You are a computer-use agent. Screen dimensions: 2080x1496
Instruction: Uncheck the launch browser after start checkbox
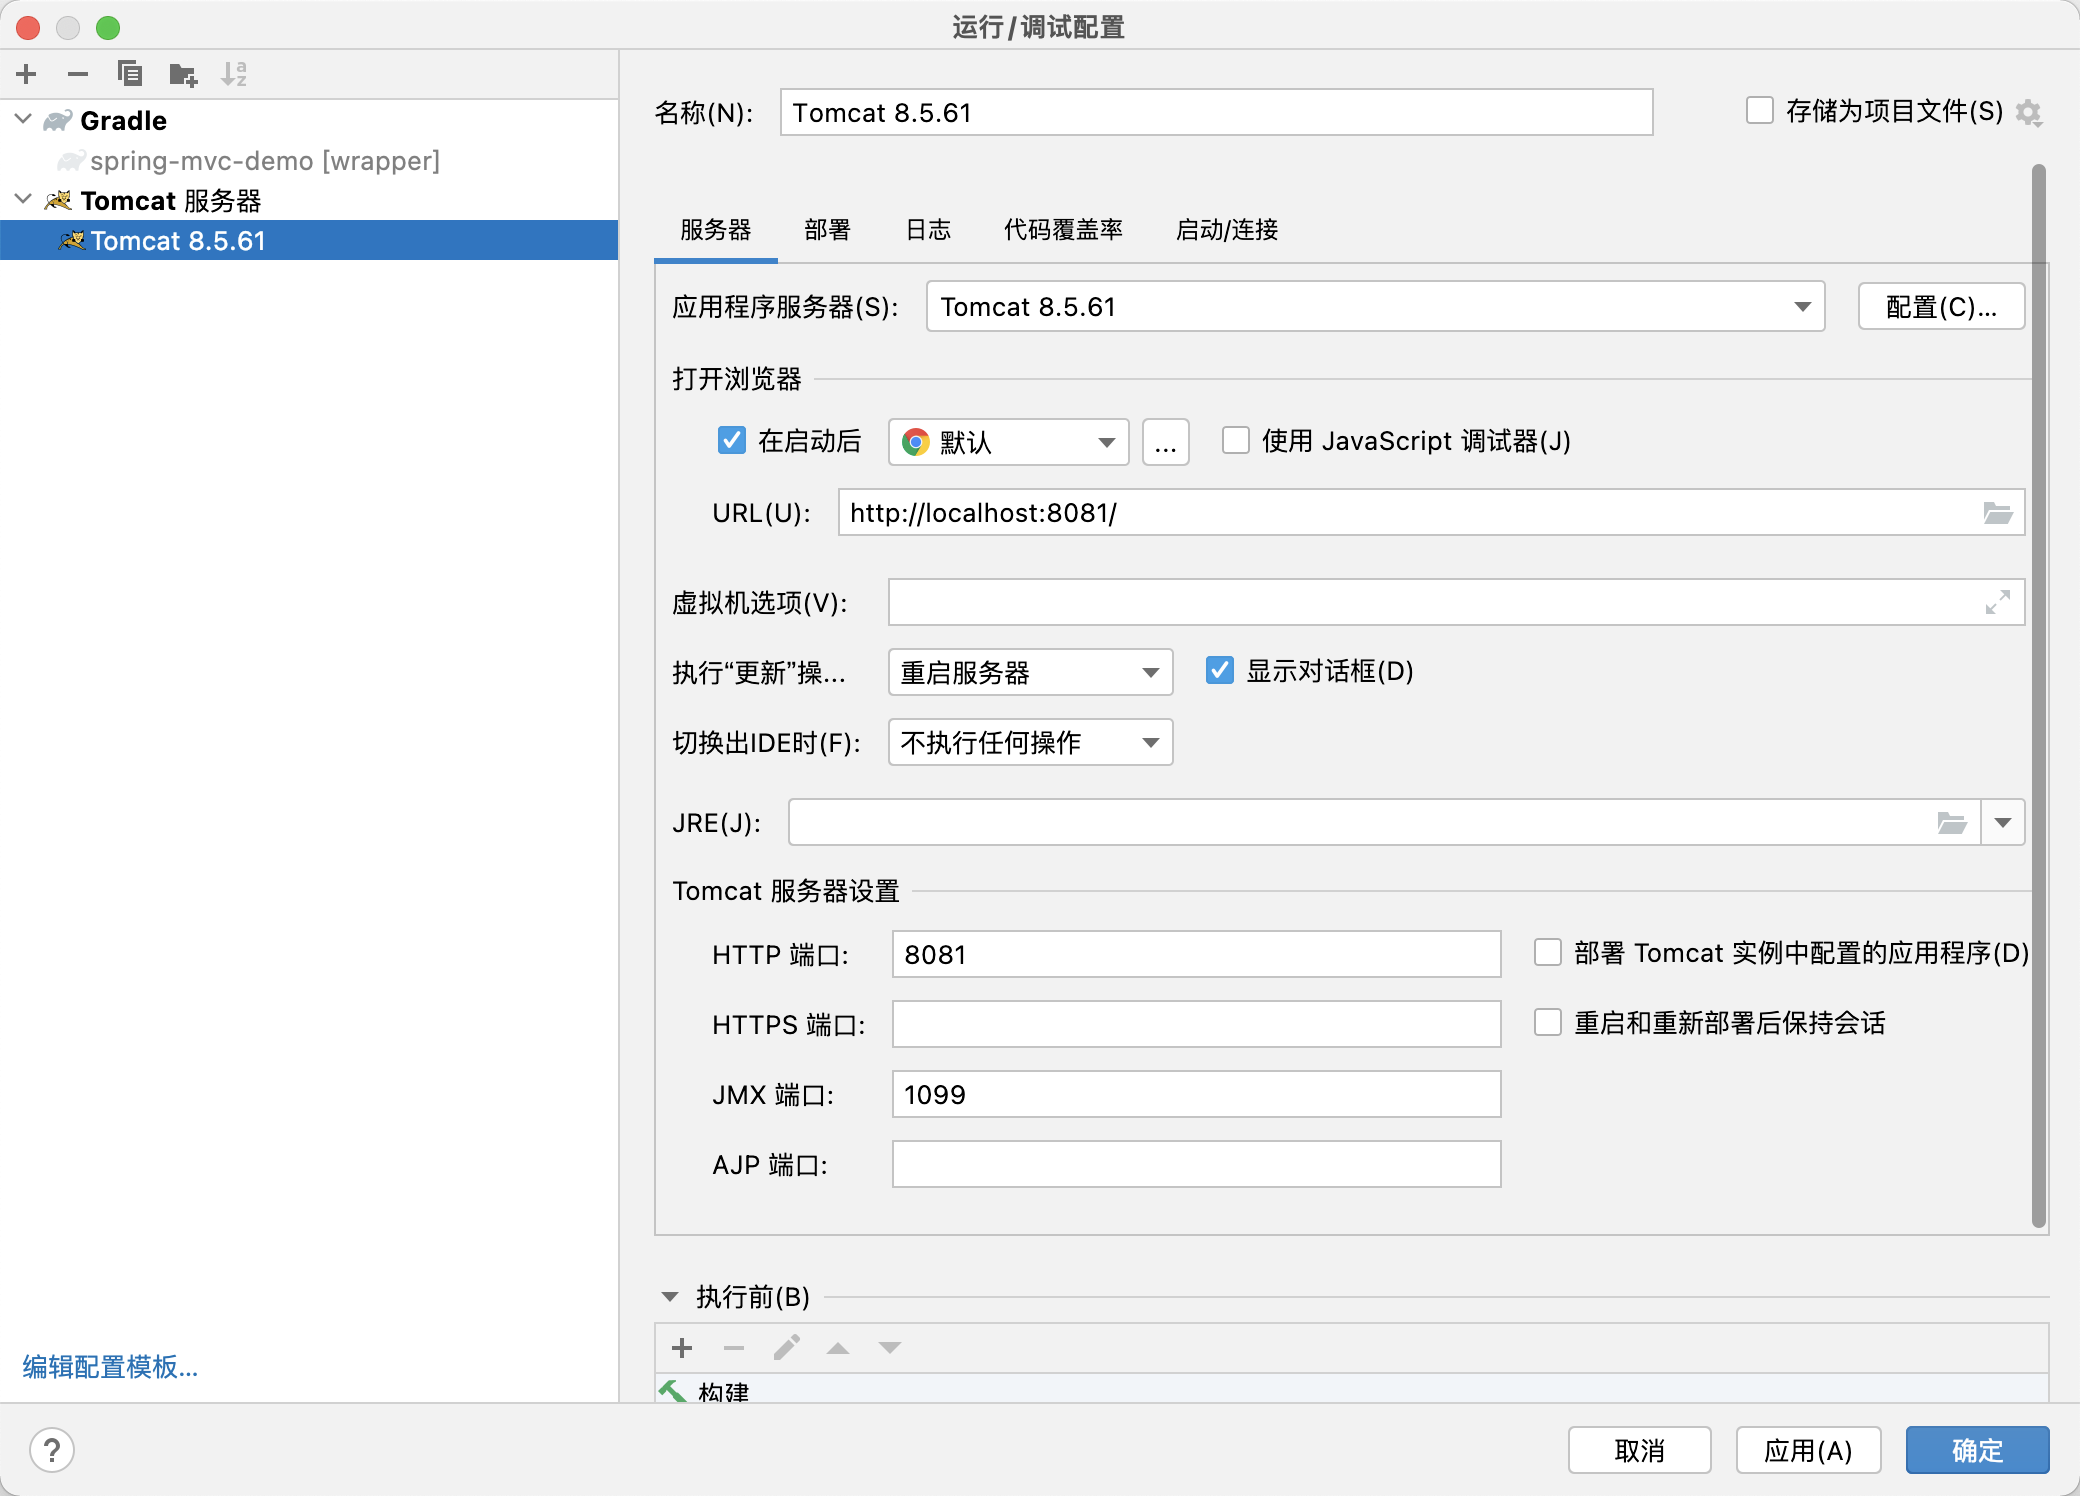coord(732,441)
